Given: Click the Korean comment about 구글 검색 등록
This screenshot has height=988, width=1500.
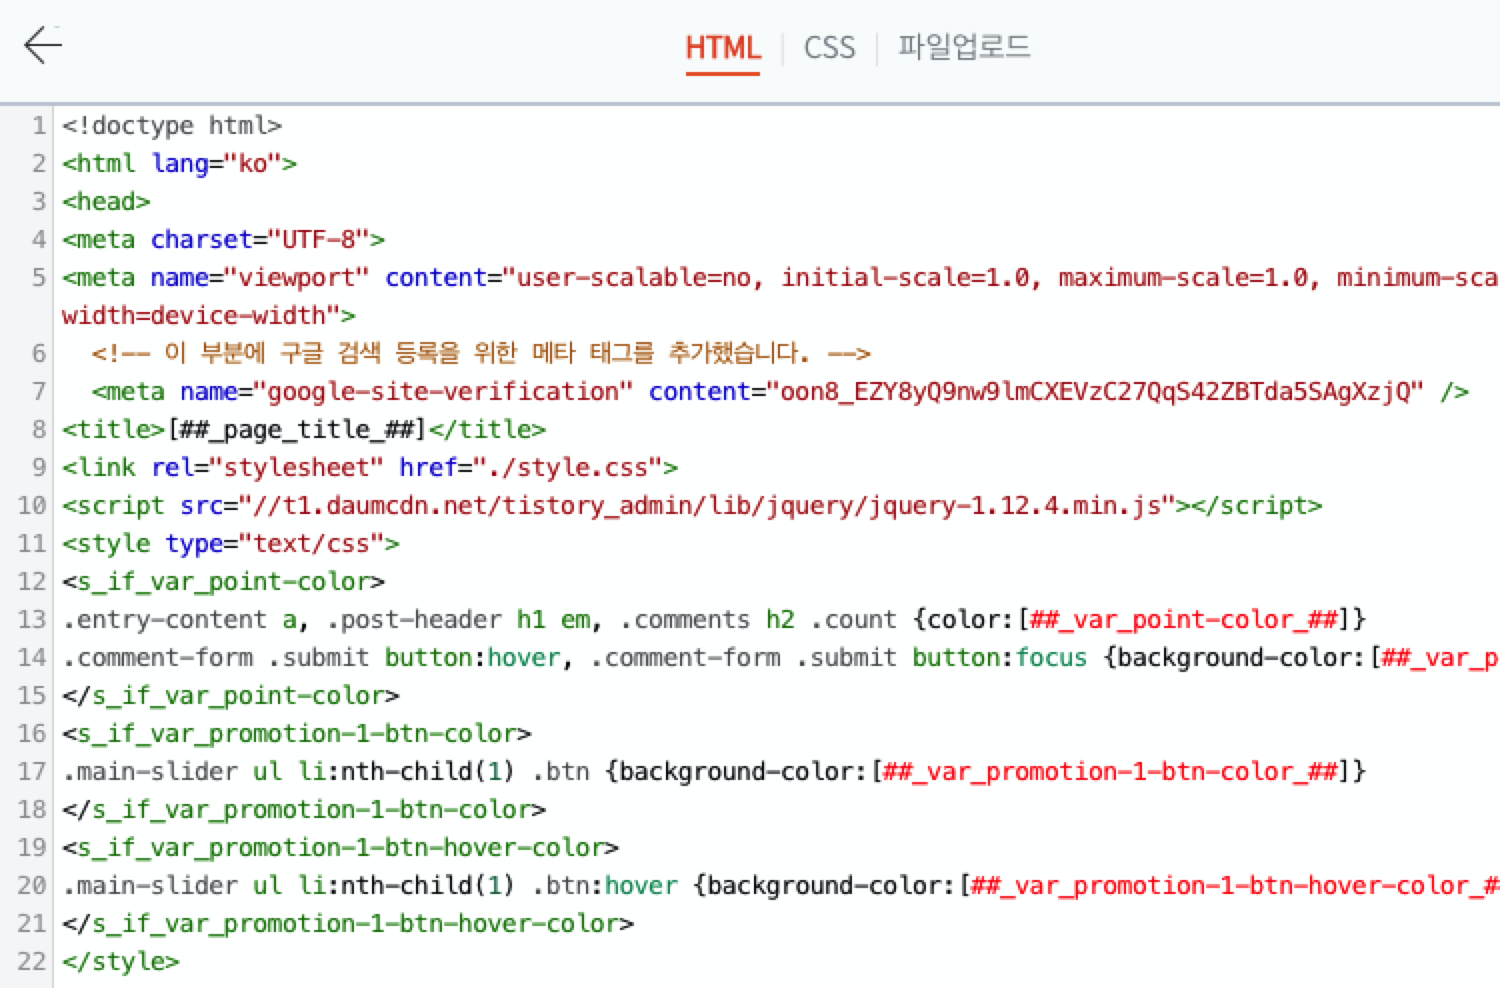Looking at the screenshot, I should click(x=481, y=354).
